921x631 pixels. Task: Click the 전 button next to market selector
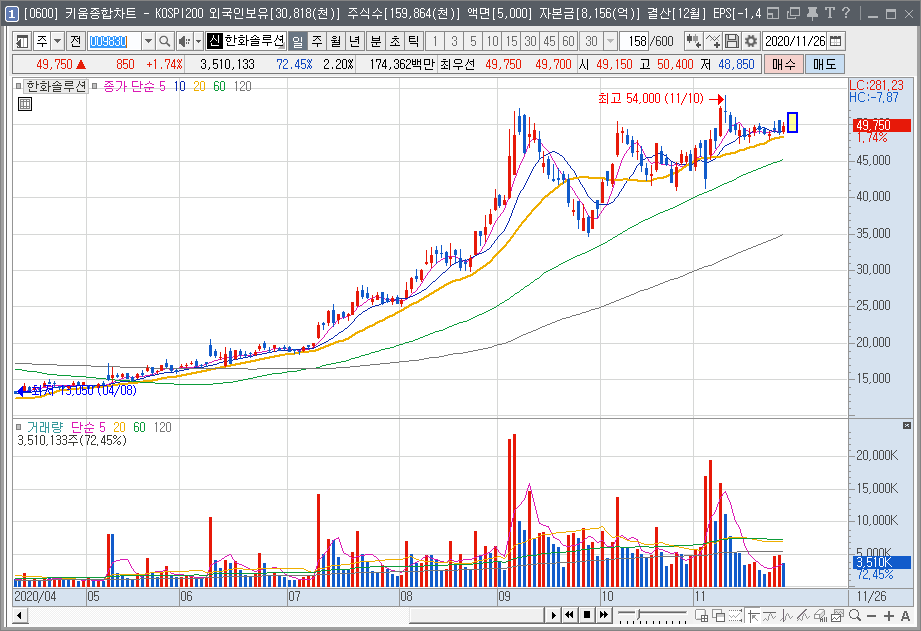pos(75,41)
